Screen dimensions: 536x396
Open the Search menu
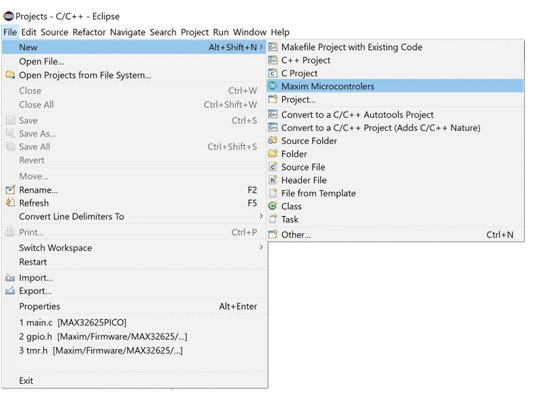tap(163, 32)
